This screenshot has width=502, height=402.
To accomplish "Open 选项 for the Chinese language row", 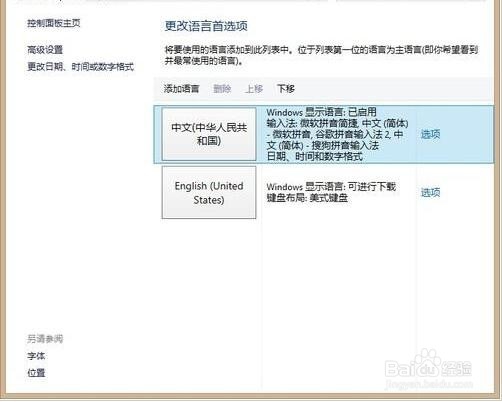I will click(430, 134).
